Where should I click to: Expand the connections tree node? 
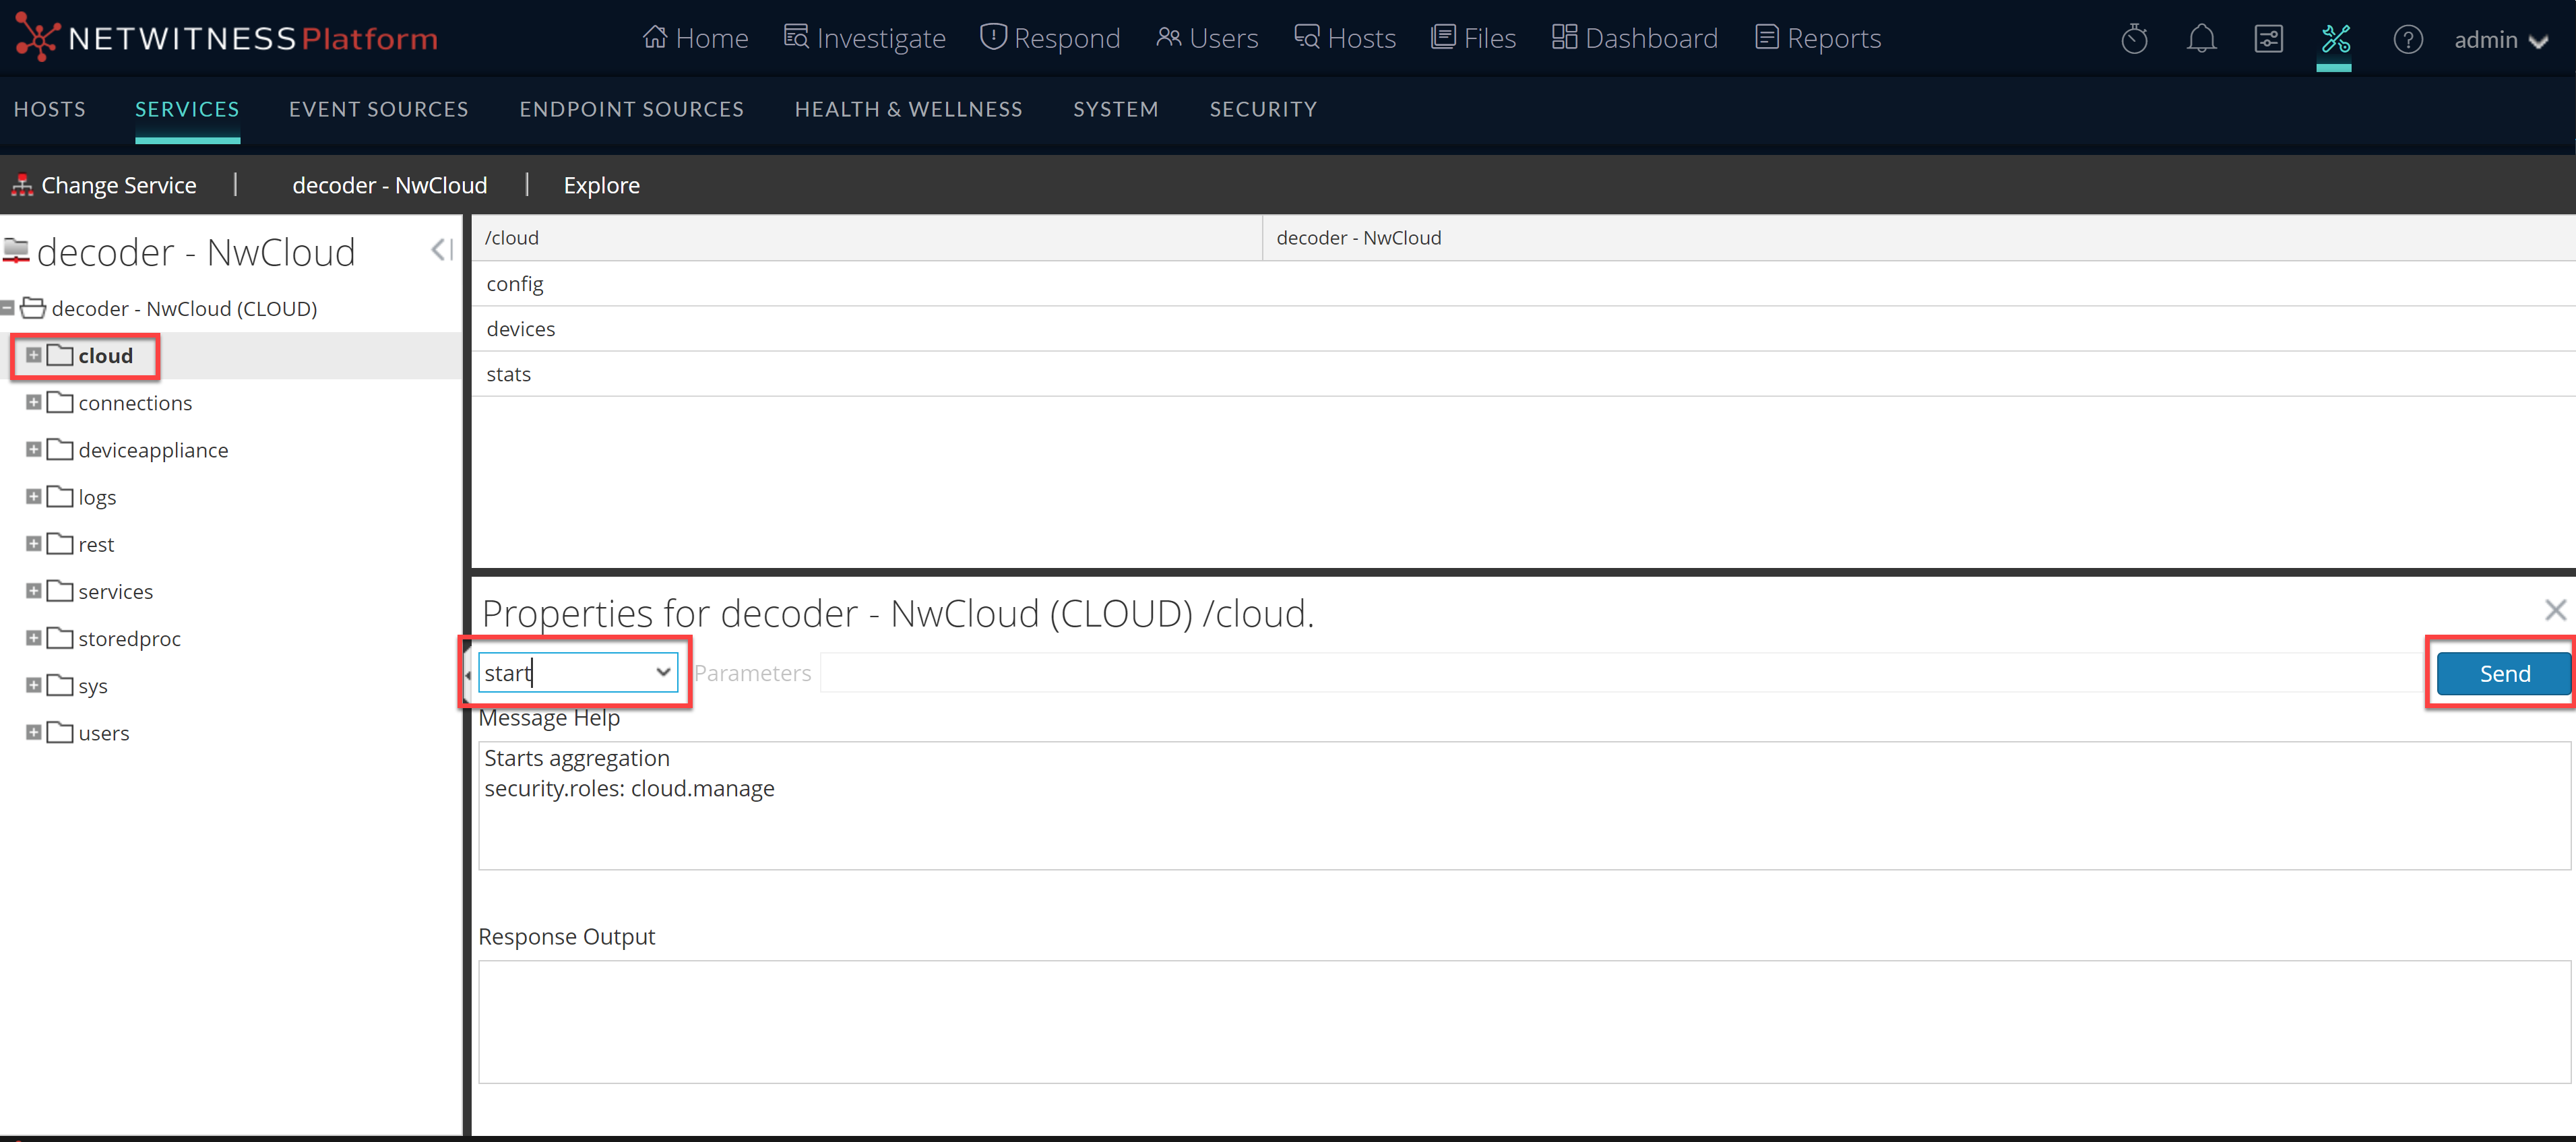pos(30,403)
